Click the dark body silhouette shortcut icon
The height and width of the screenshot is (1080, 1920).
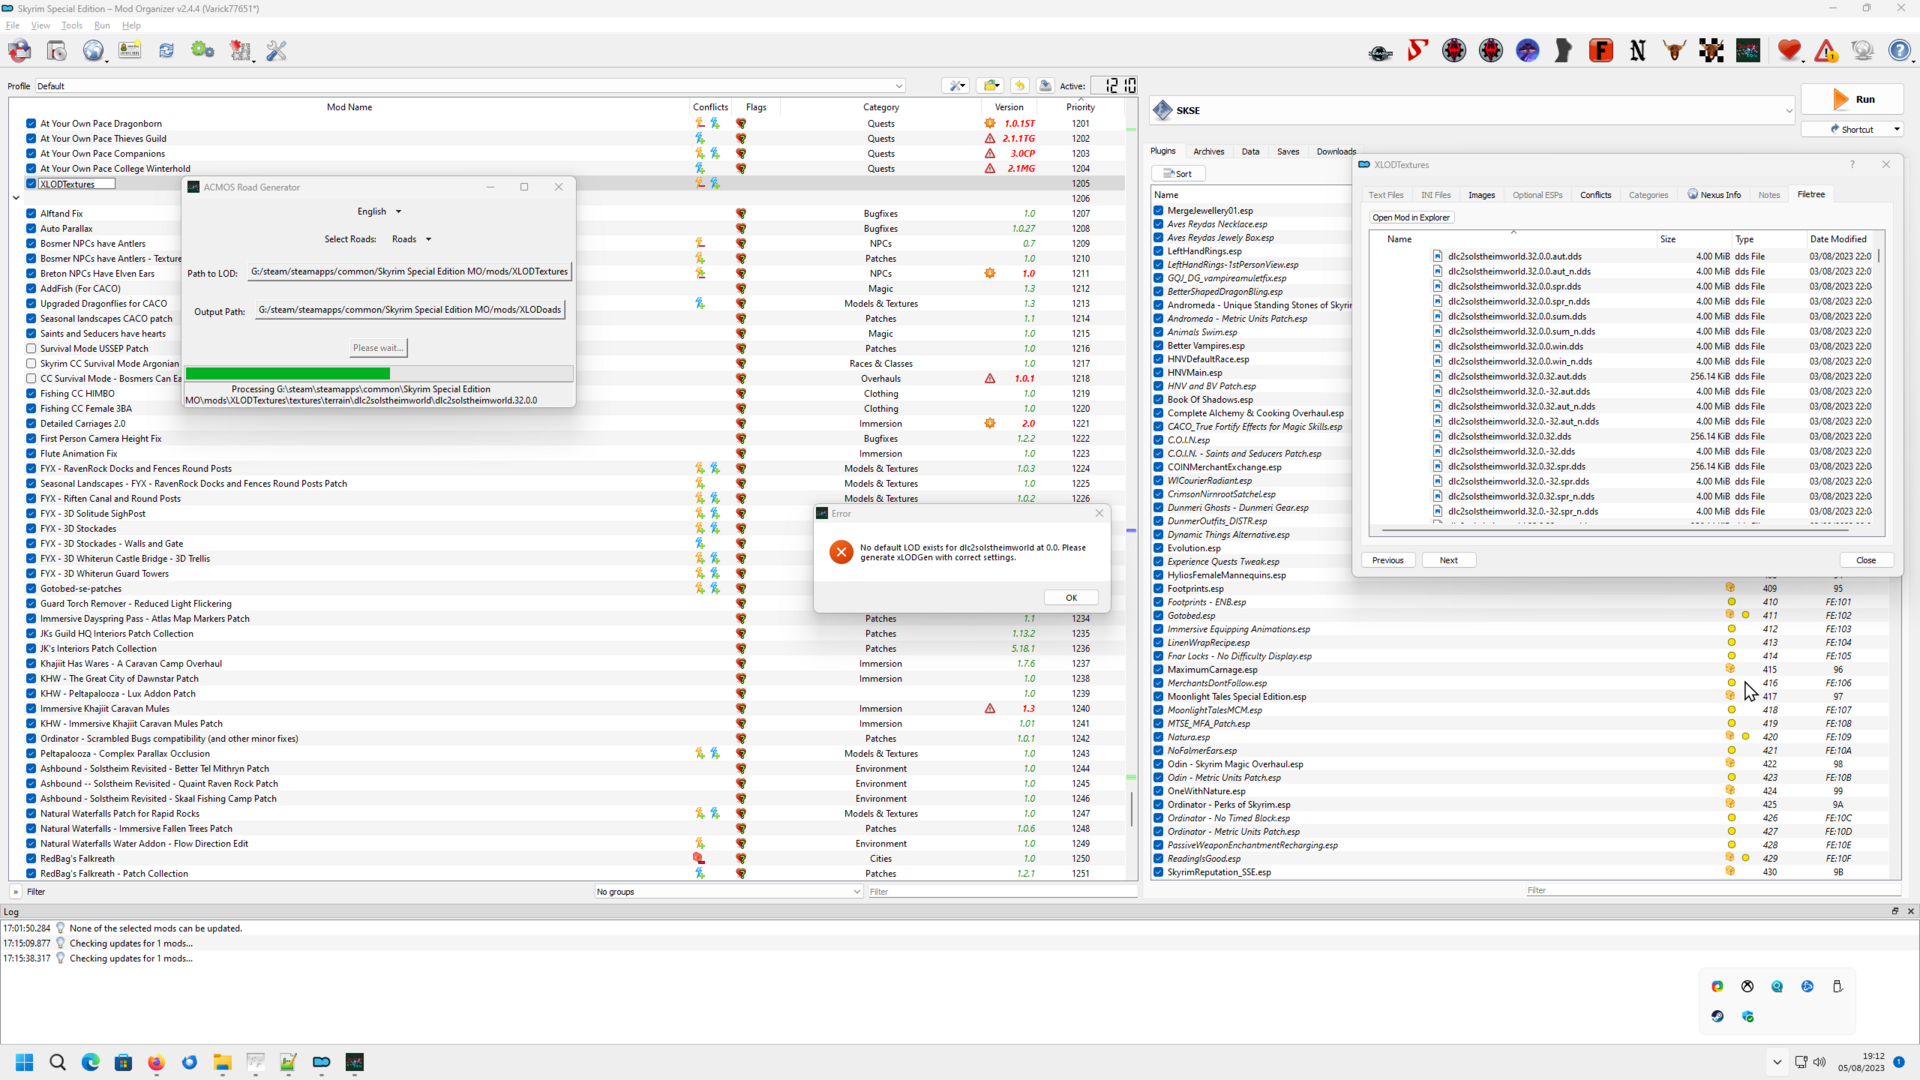click(x=1564, y=50)
